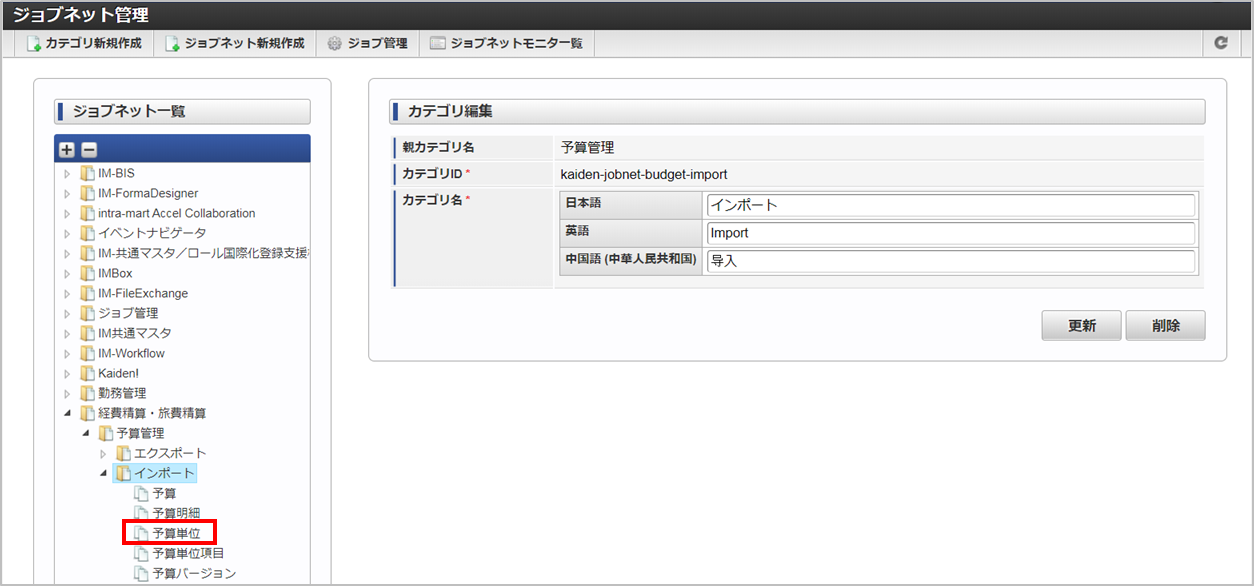Expand the IM-FormaDesigner tree node
The image size is (1254, 586).
(67, 193)
